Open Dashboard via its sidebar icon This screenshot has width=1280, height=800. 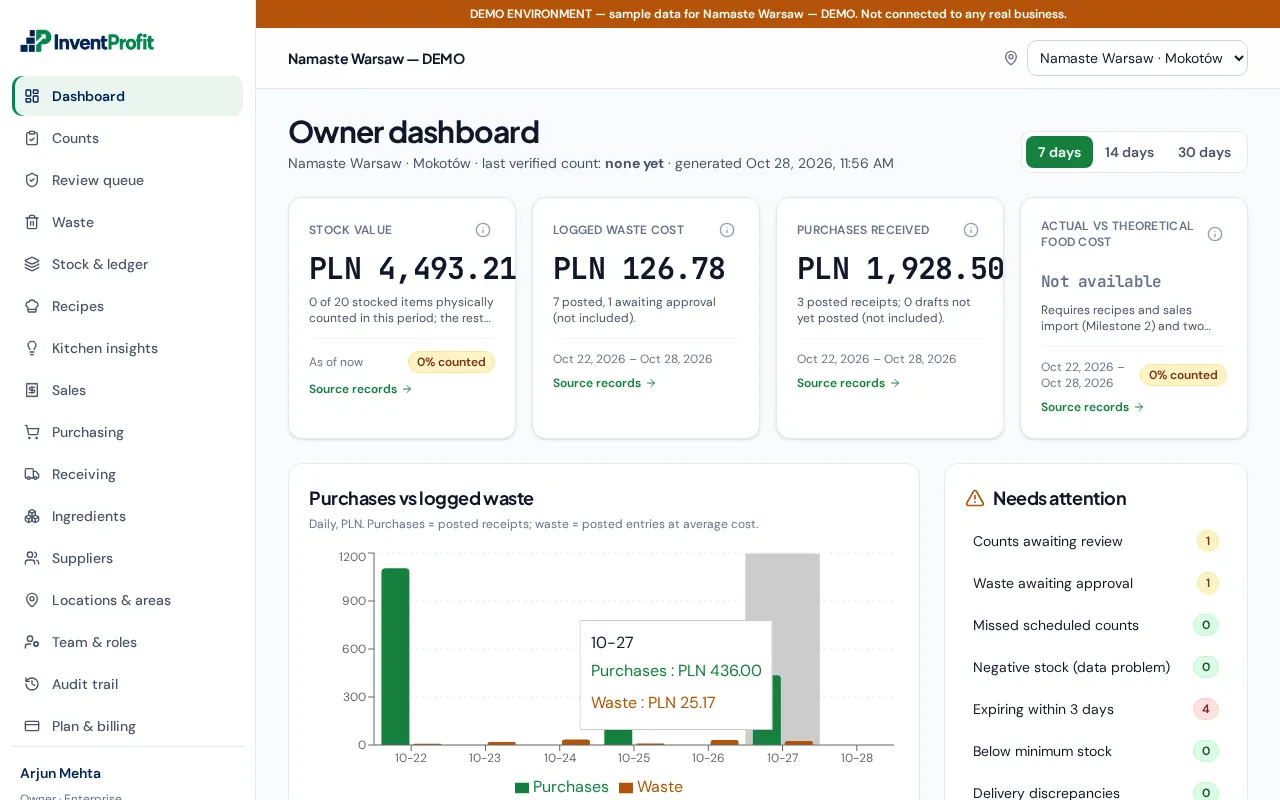pos(32,96)
